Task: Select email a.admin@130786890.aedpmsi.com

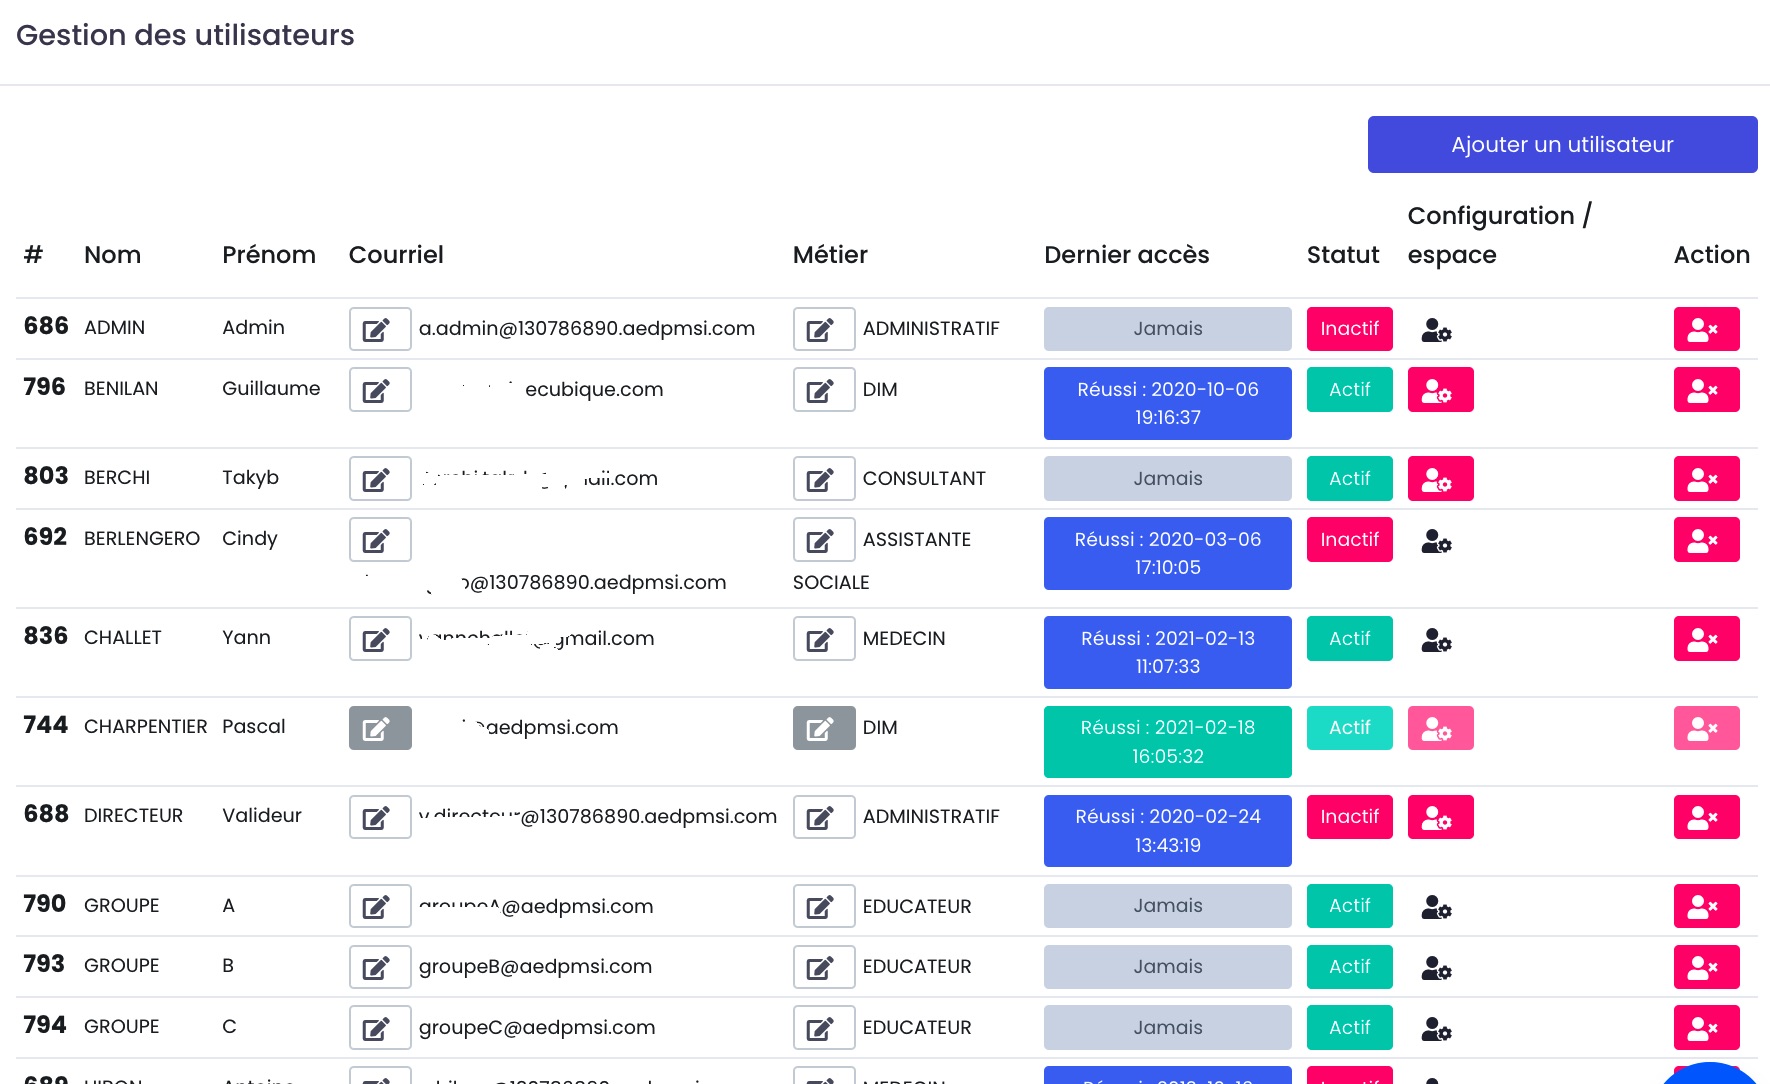Action: (x=587, y=329)
